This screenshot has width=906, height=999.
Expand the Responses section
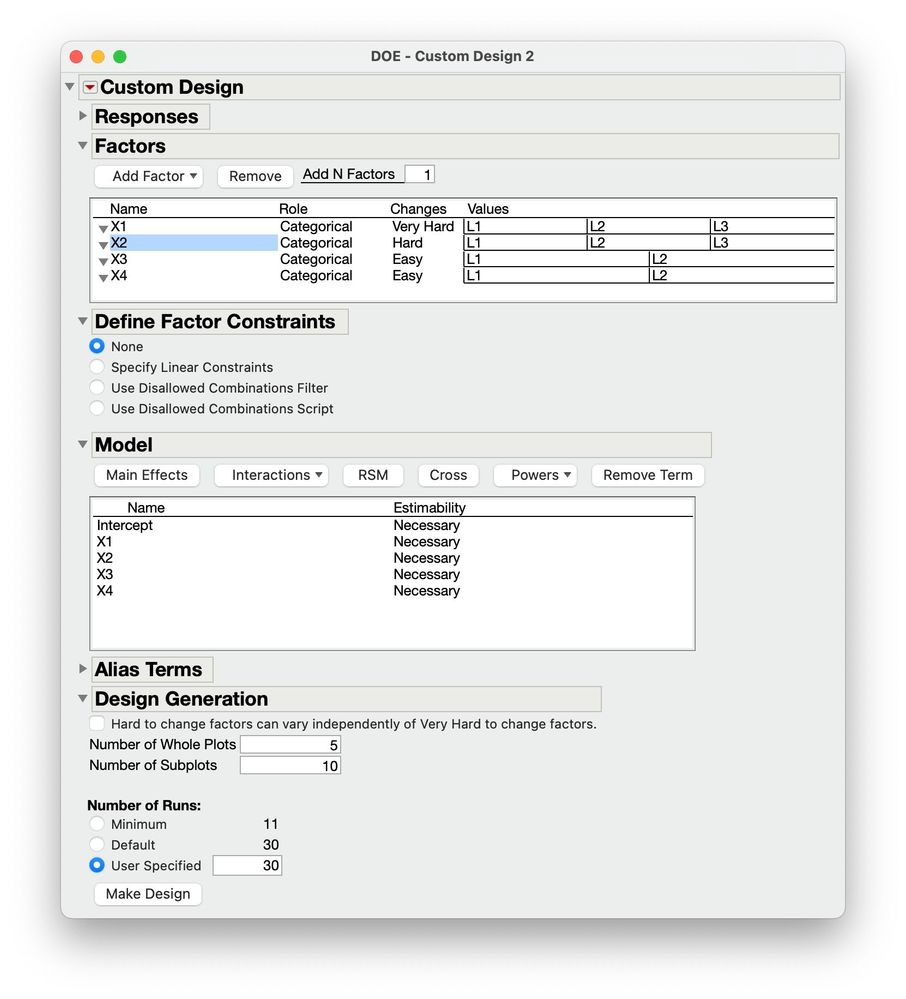coord(82,116)
